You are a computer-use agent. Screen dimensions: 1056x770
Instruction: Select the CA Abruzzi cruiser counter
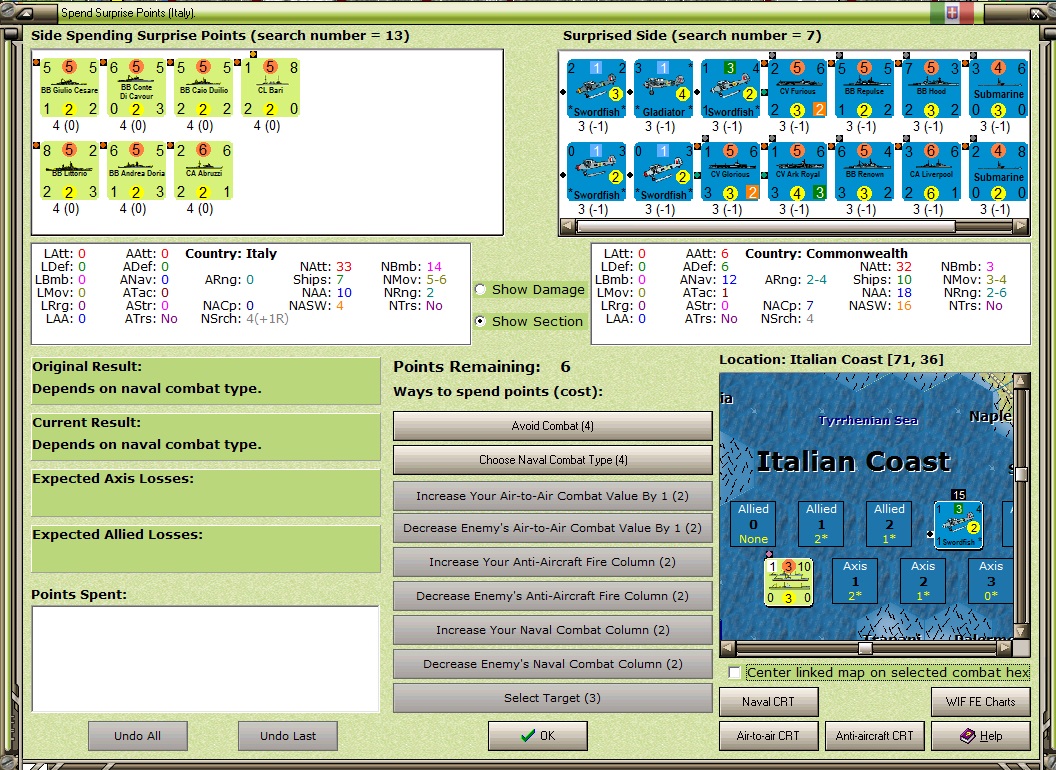(203, 170)
